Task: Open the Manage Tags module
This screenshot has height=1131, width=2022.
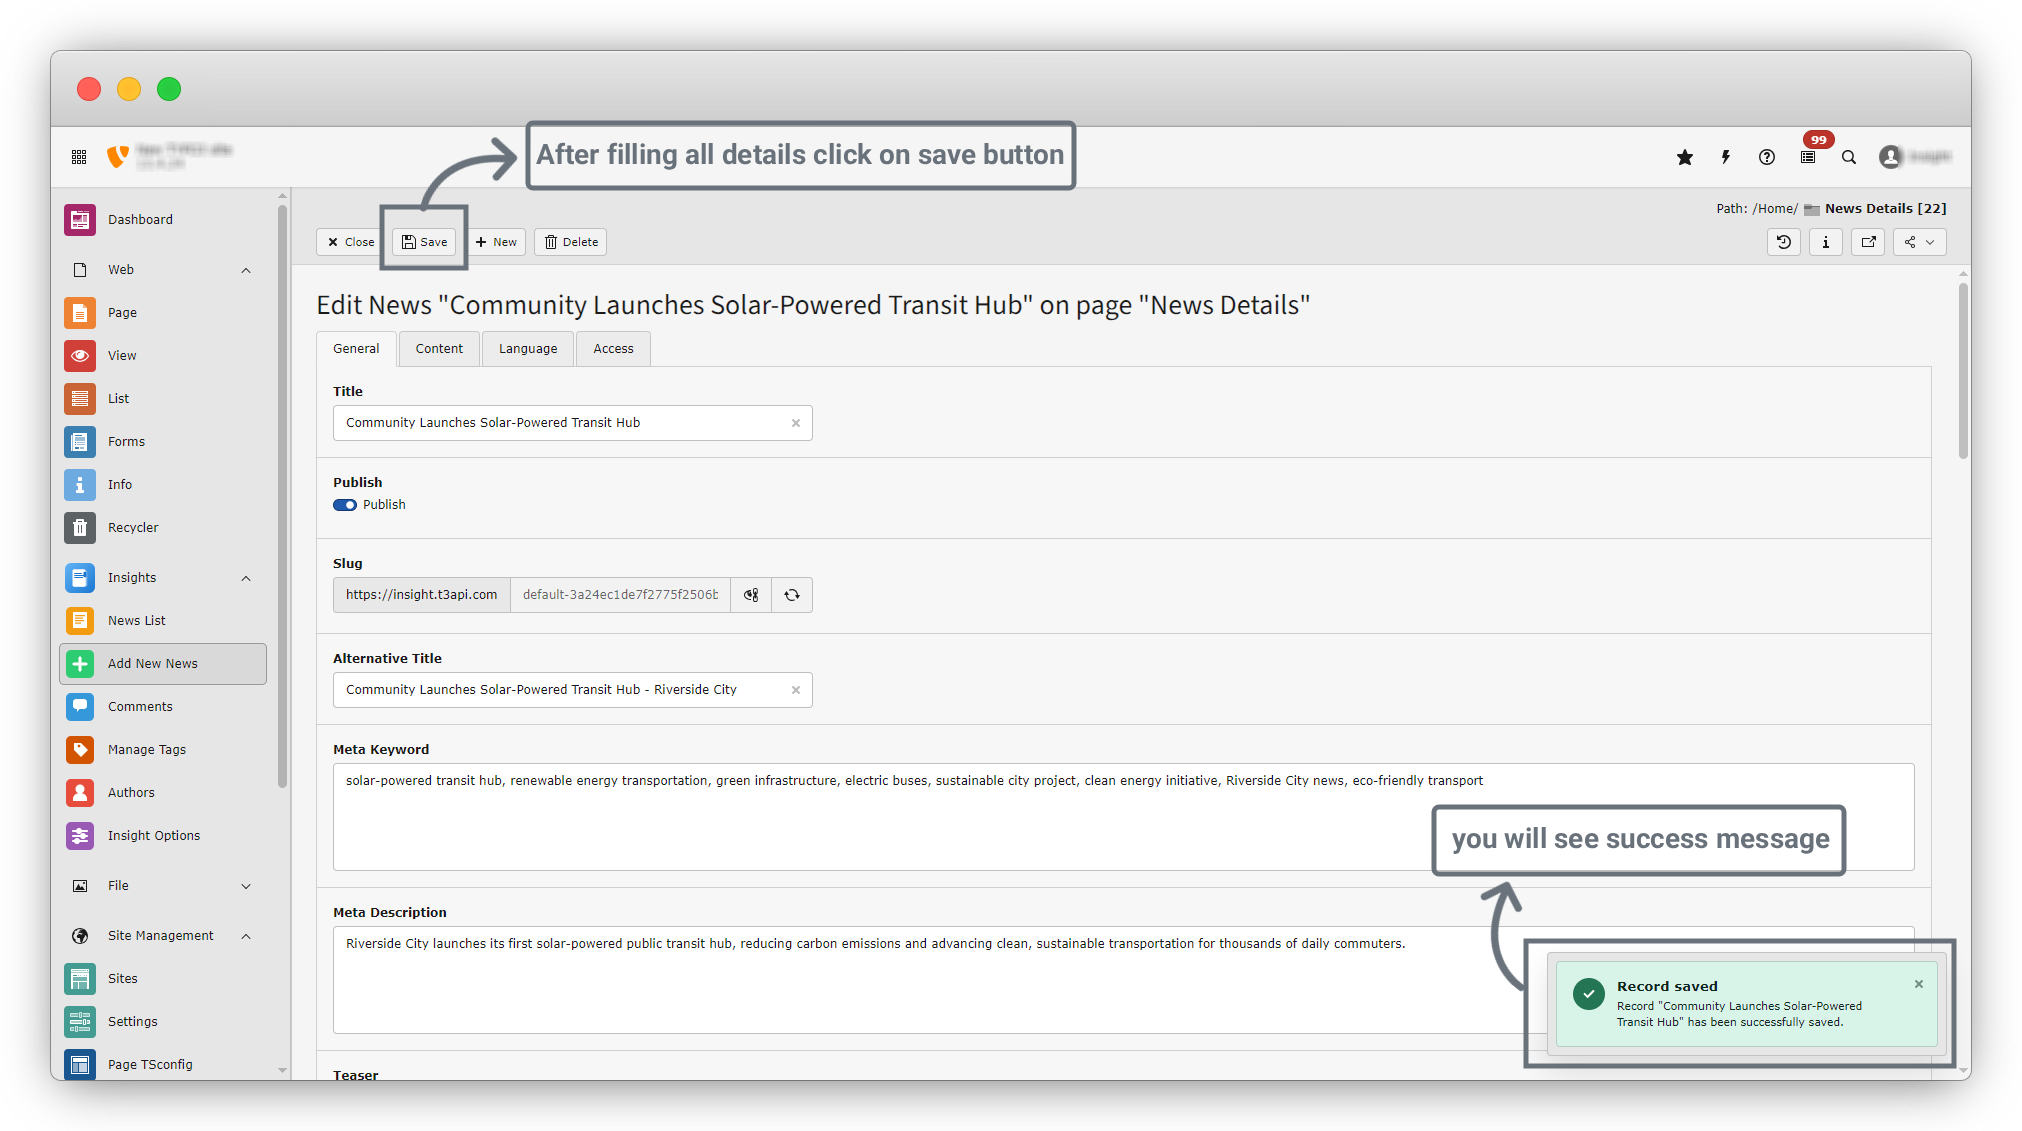Action: pyautogui.click(x=146, y=749)
